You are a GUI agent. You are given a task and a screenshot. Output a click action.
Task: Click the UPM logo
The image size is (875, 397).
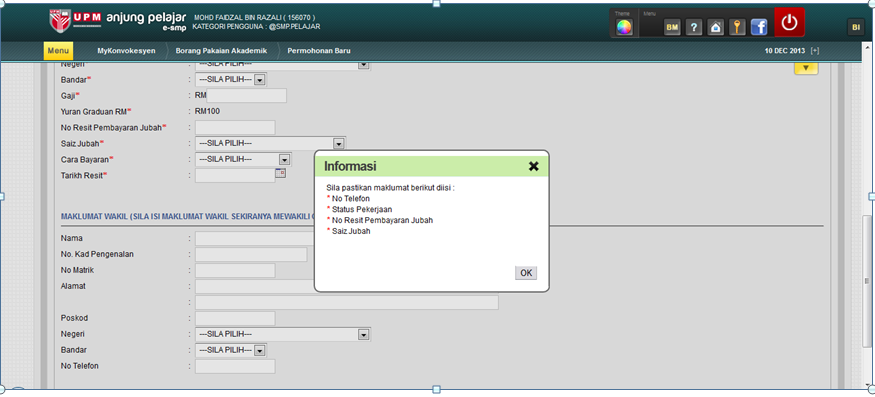[75, 20]
